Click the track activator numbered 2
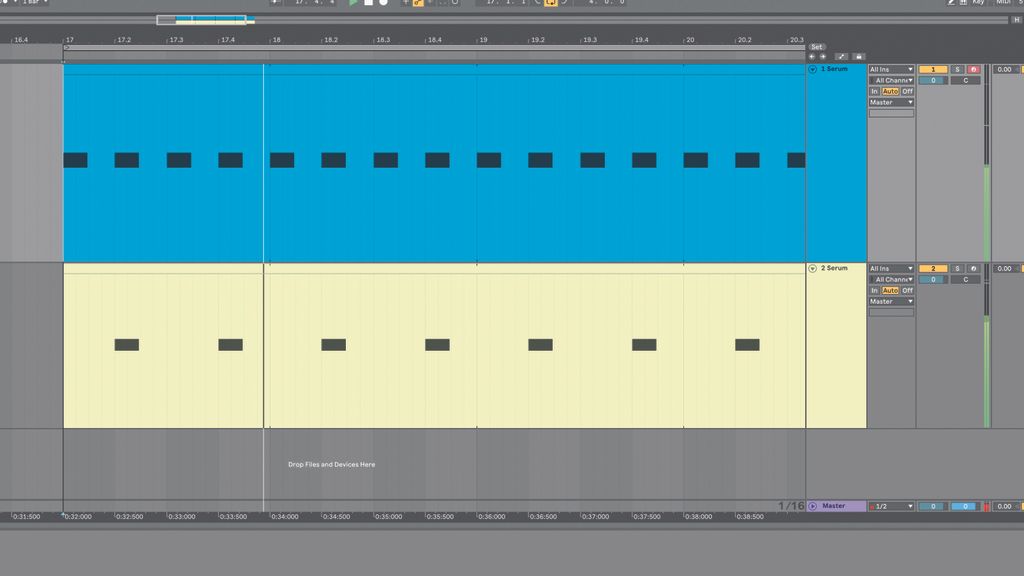 click(x=933, y=268)
